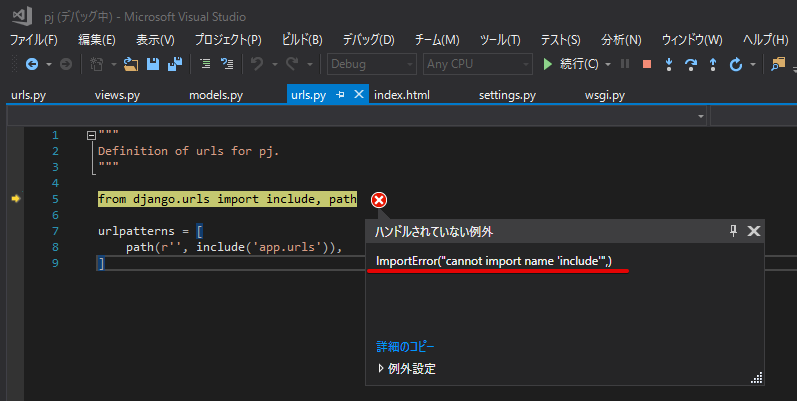The height and width of the screenshot is (401, 797).
Task: Open the ヘルプ(H) menu
Action: (765, 40)
